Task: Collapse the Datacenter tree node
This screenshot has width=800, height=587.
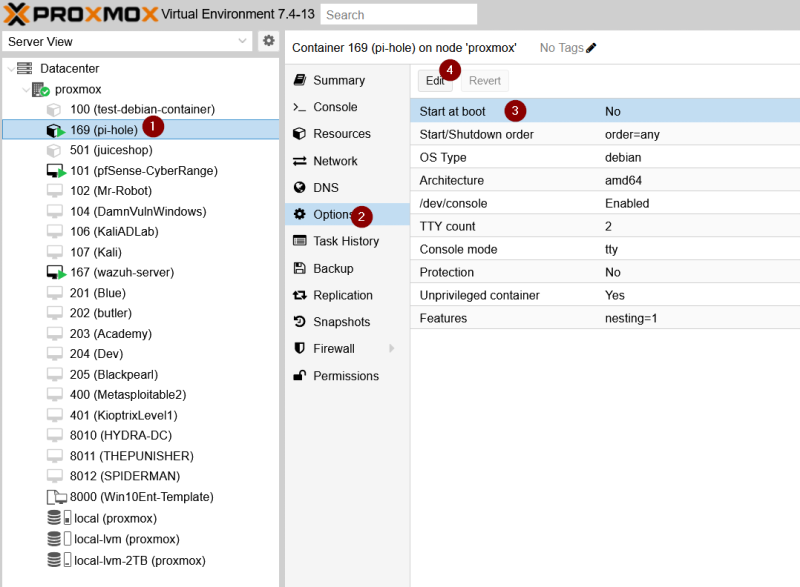Action: tap(11, 68)
